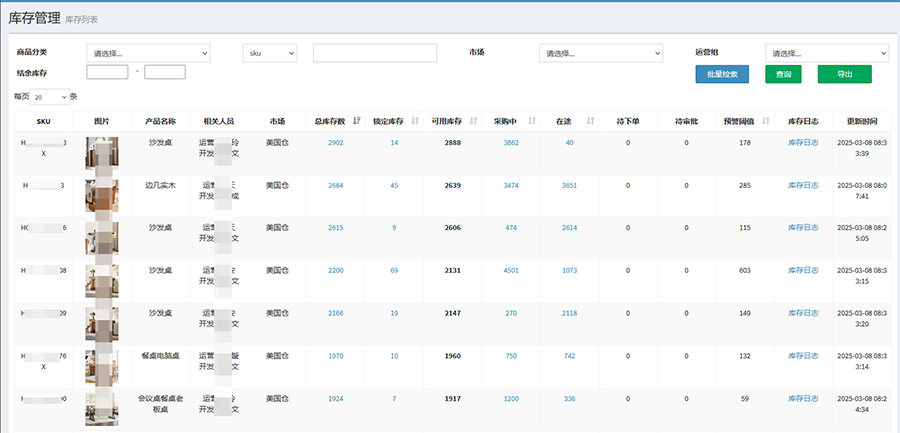The width and height of the screenshot is (900, 433).
Task: Change rows per page dropdown showing 20
Action: tap(49, 97)
